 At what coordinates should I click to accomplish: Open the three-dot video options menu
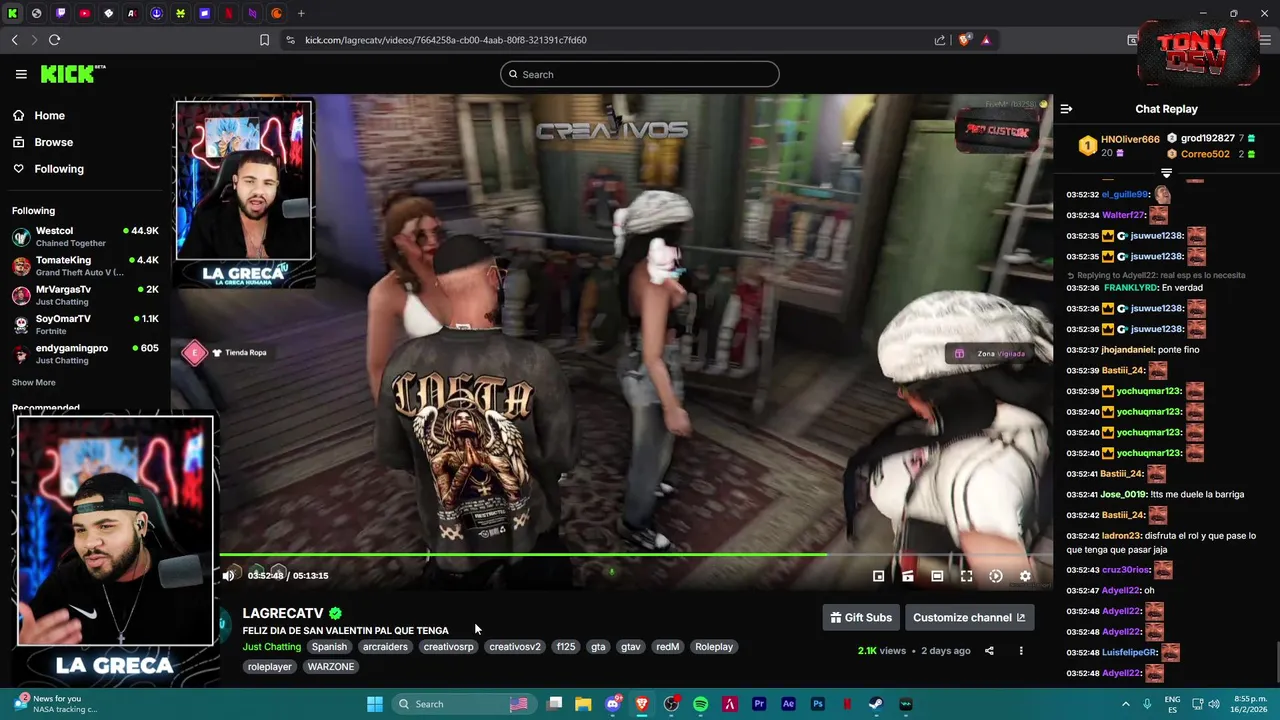click(x=1021, y=651)
